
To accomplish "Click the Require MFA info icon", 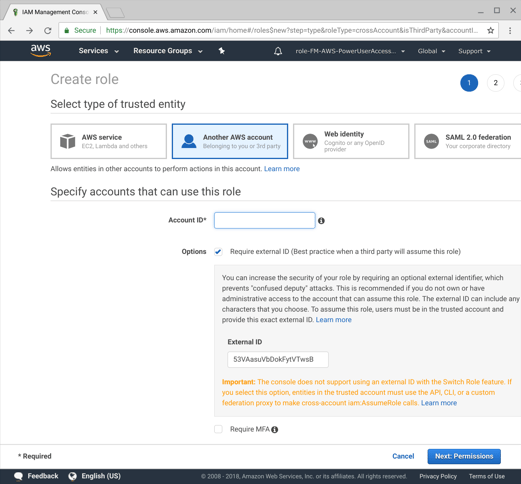I will point(275,430).
